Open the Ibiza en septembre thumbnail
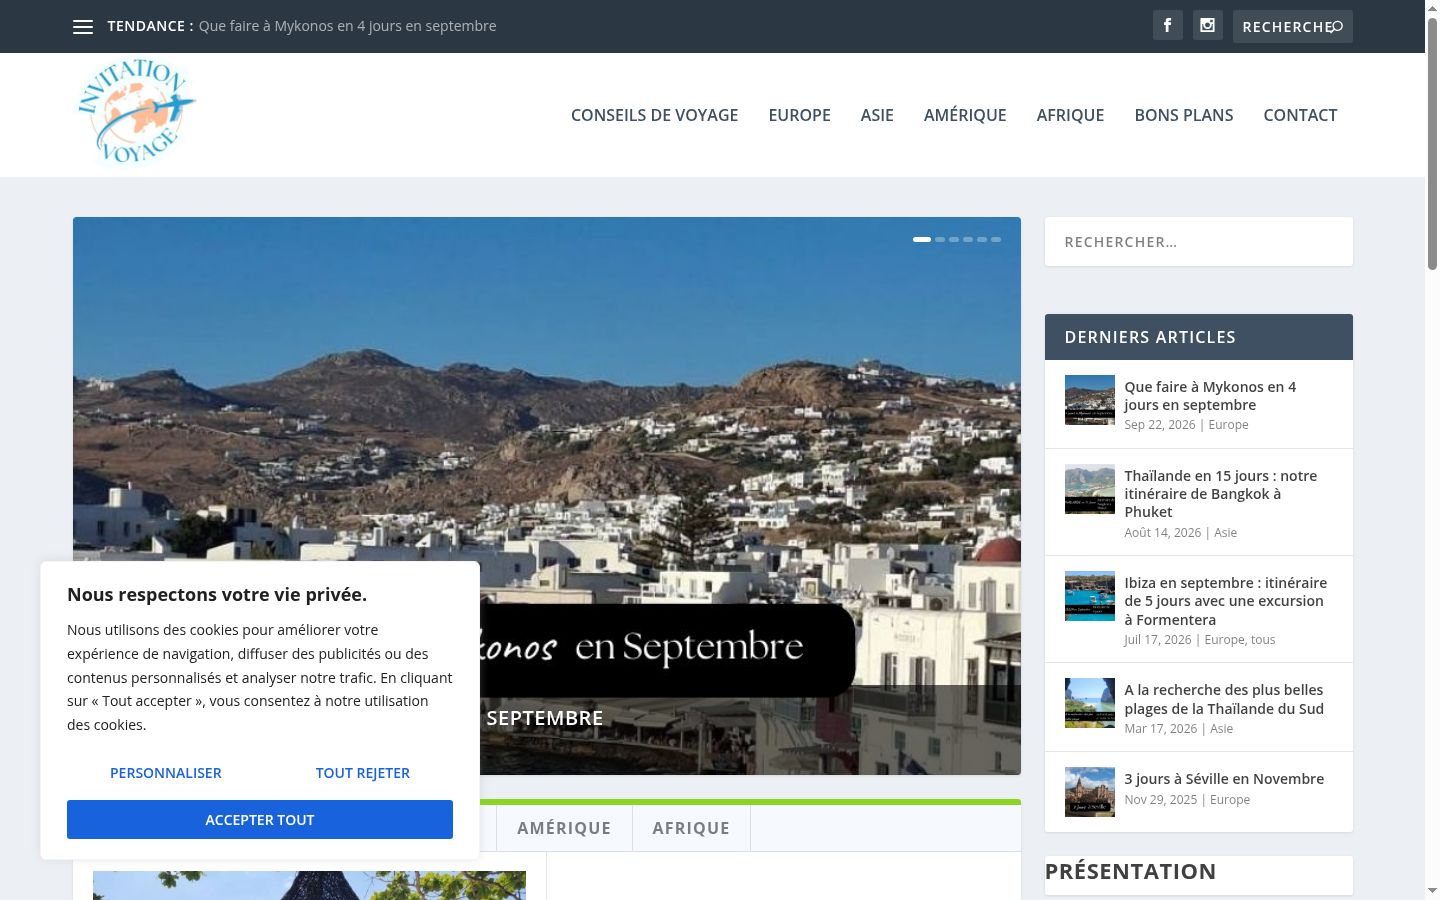Screen dimensions: 1440x900 1090,596
